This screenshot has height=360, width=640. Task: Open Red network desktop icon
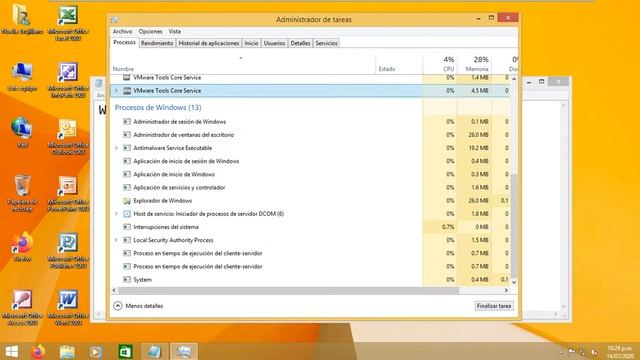coord(22,132)
